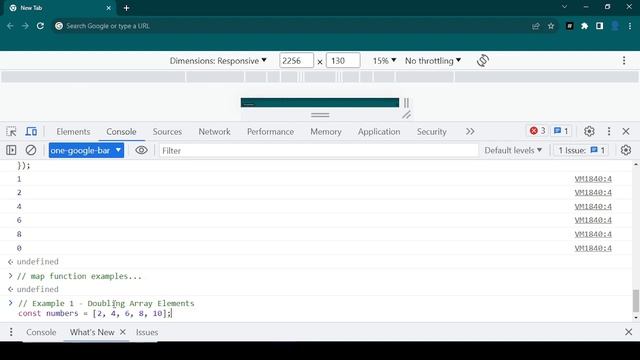Screen dimensions: 640x360
Task: Create a live expression with eye icon
Action: point(141,150)
